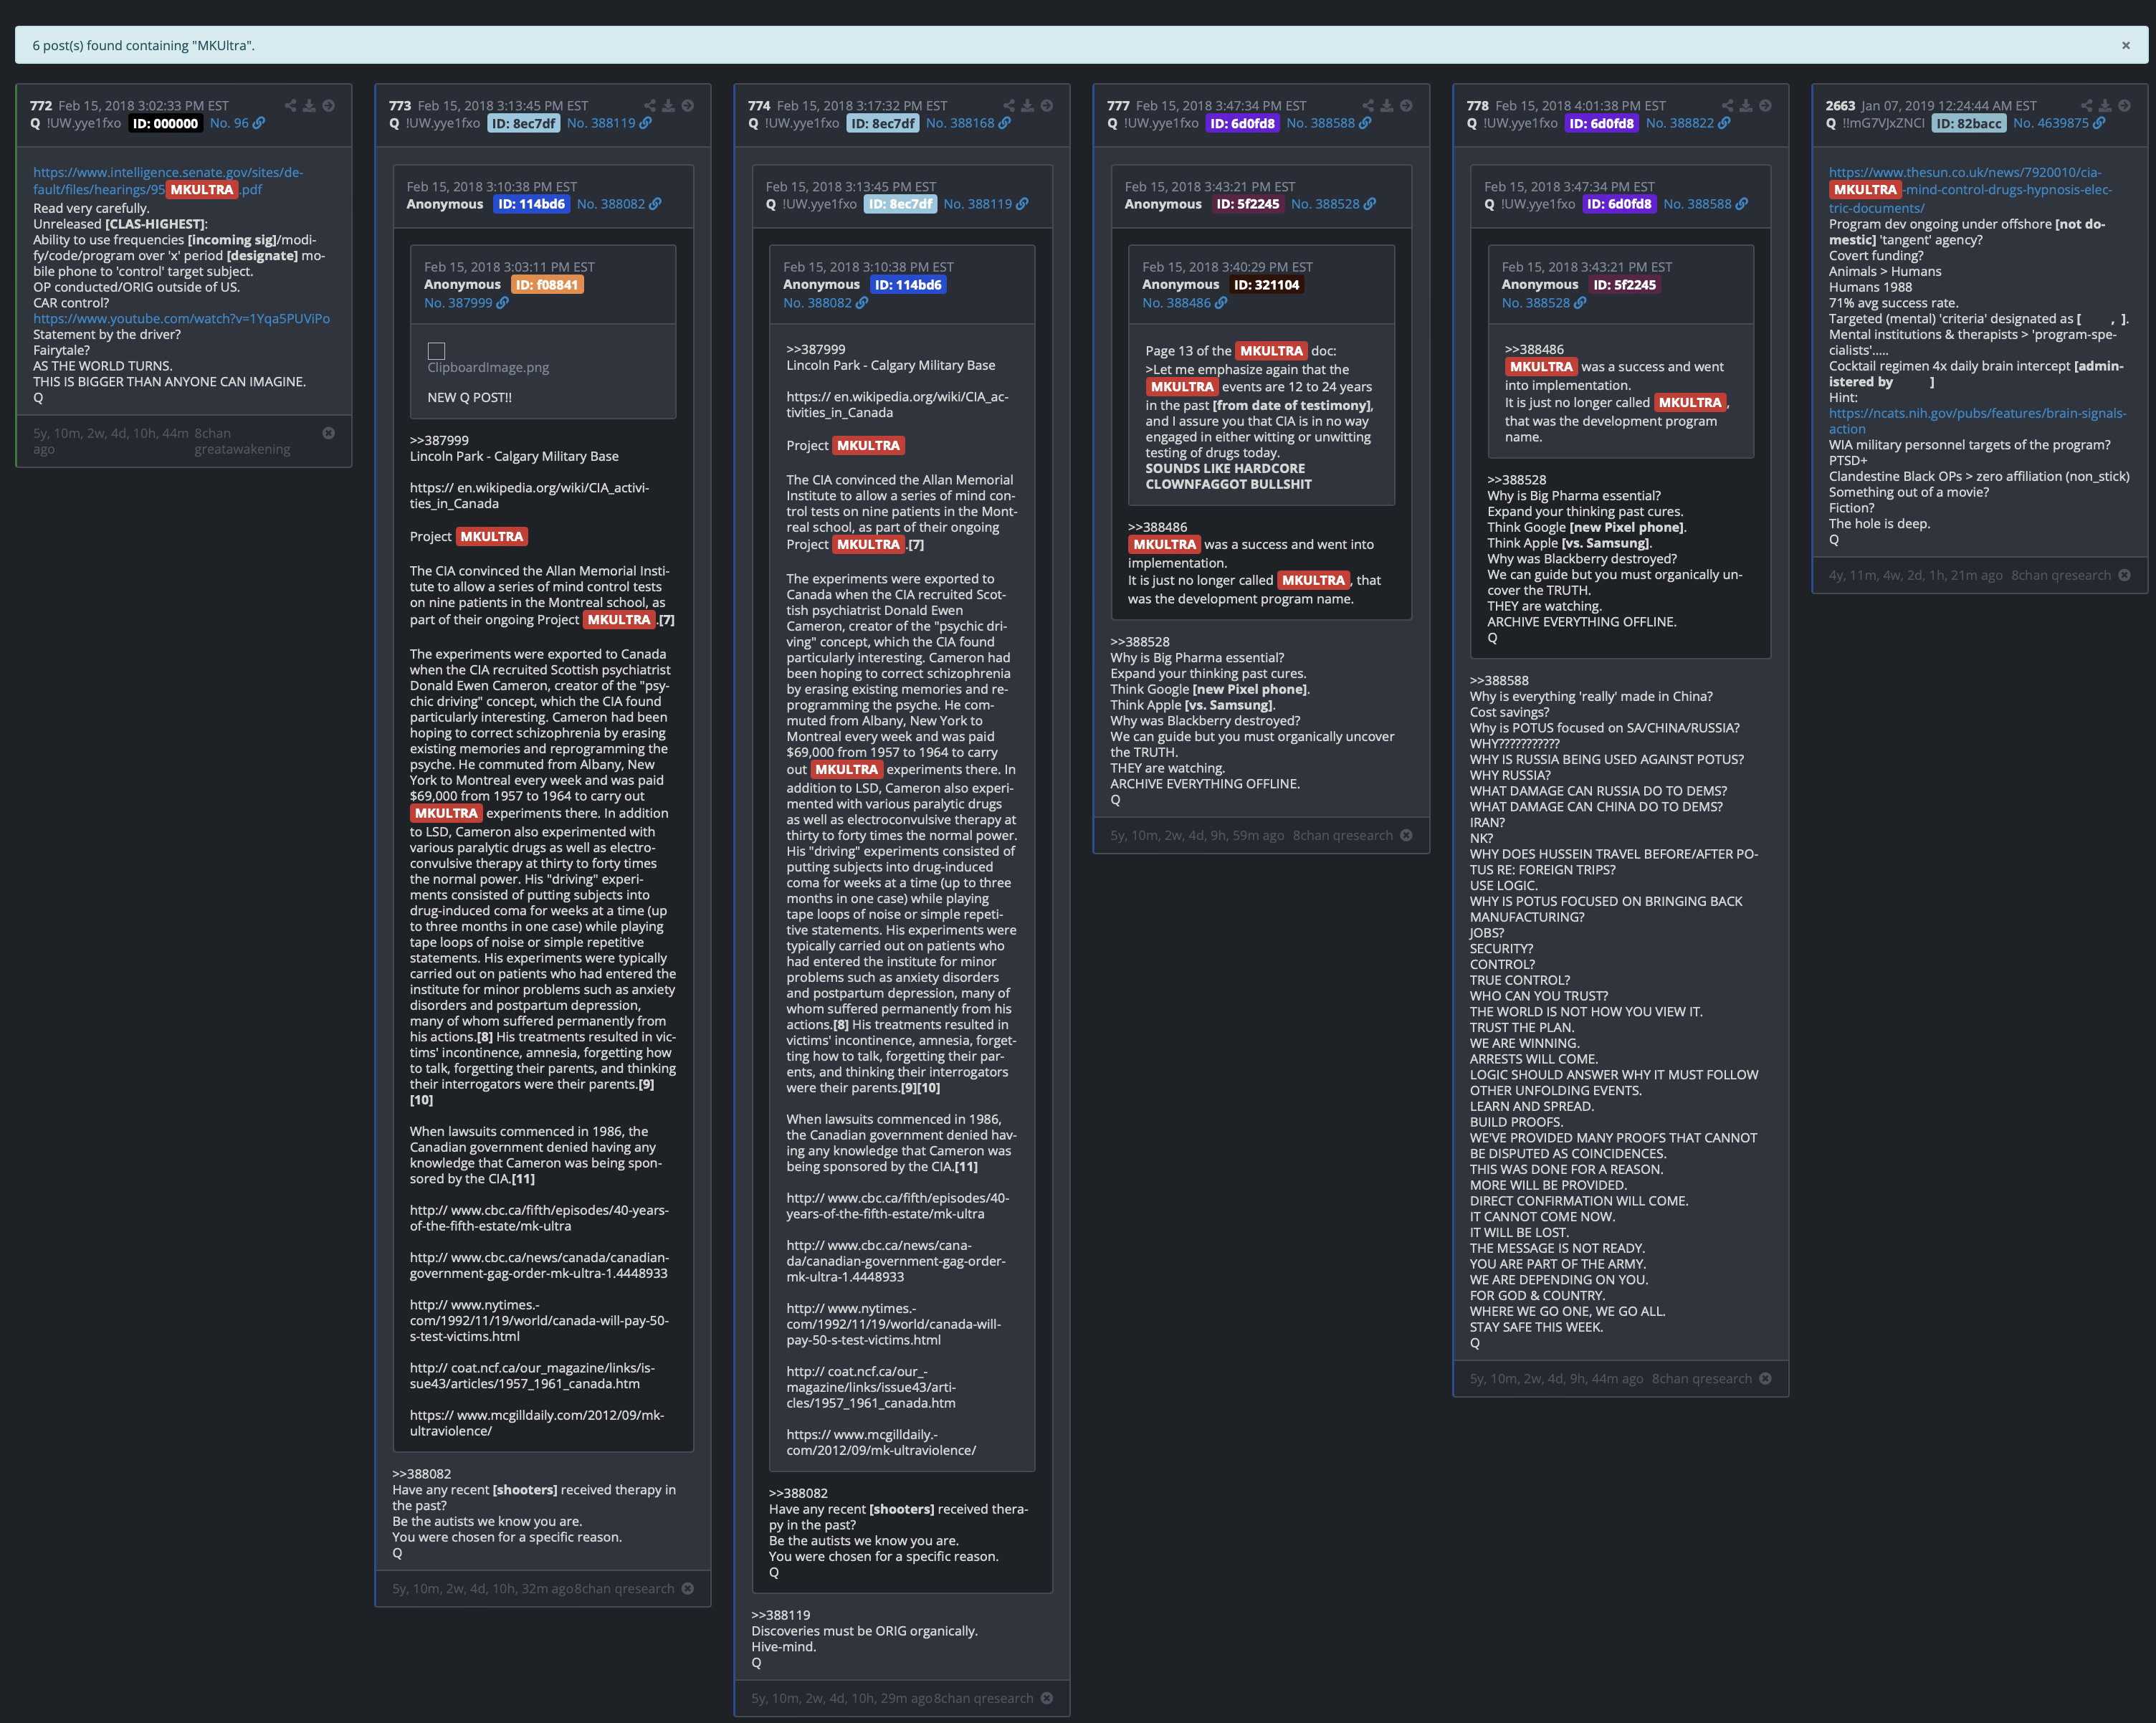Open the youtube.com watch link in post 772

pyautogui.click(x=181, y=319)
